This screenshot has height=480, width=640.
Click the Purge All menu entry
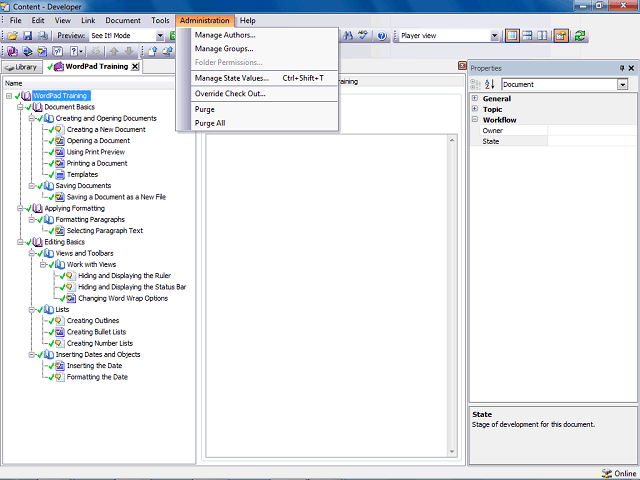click(264, 123)
